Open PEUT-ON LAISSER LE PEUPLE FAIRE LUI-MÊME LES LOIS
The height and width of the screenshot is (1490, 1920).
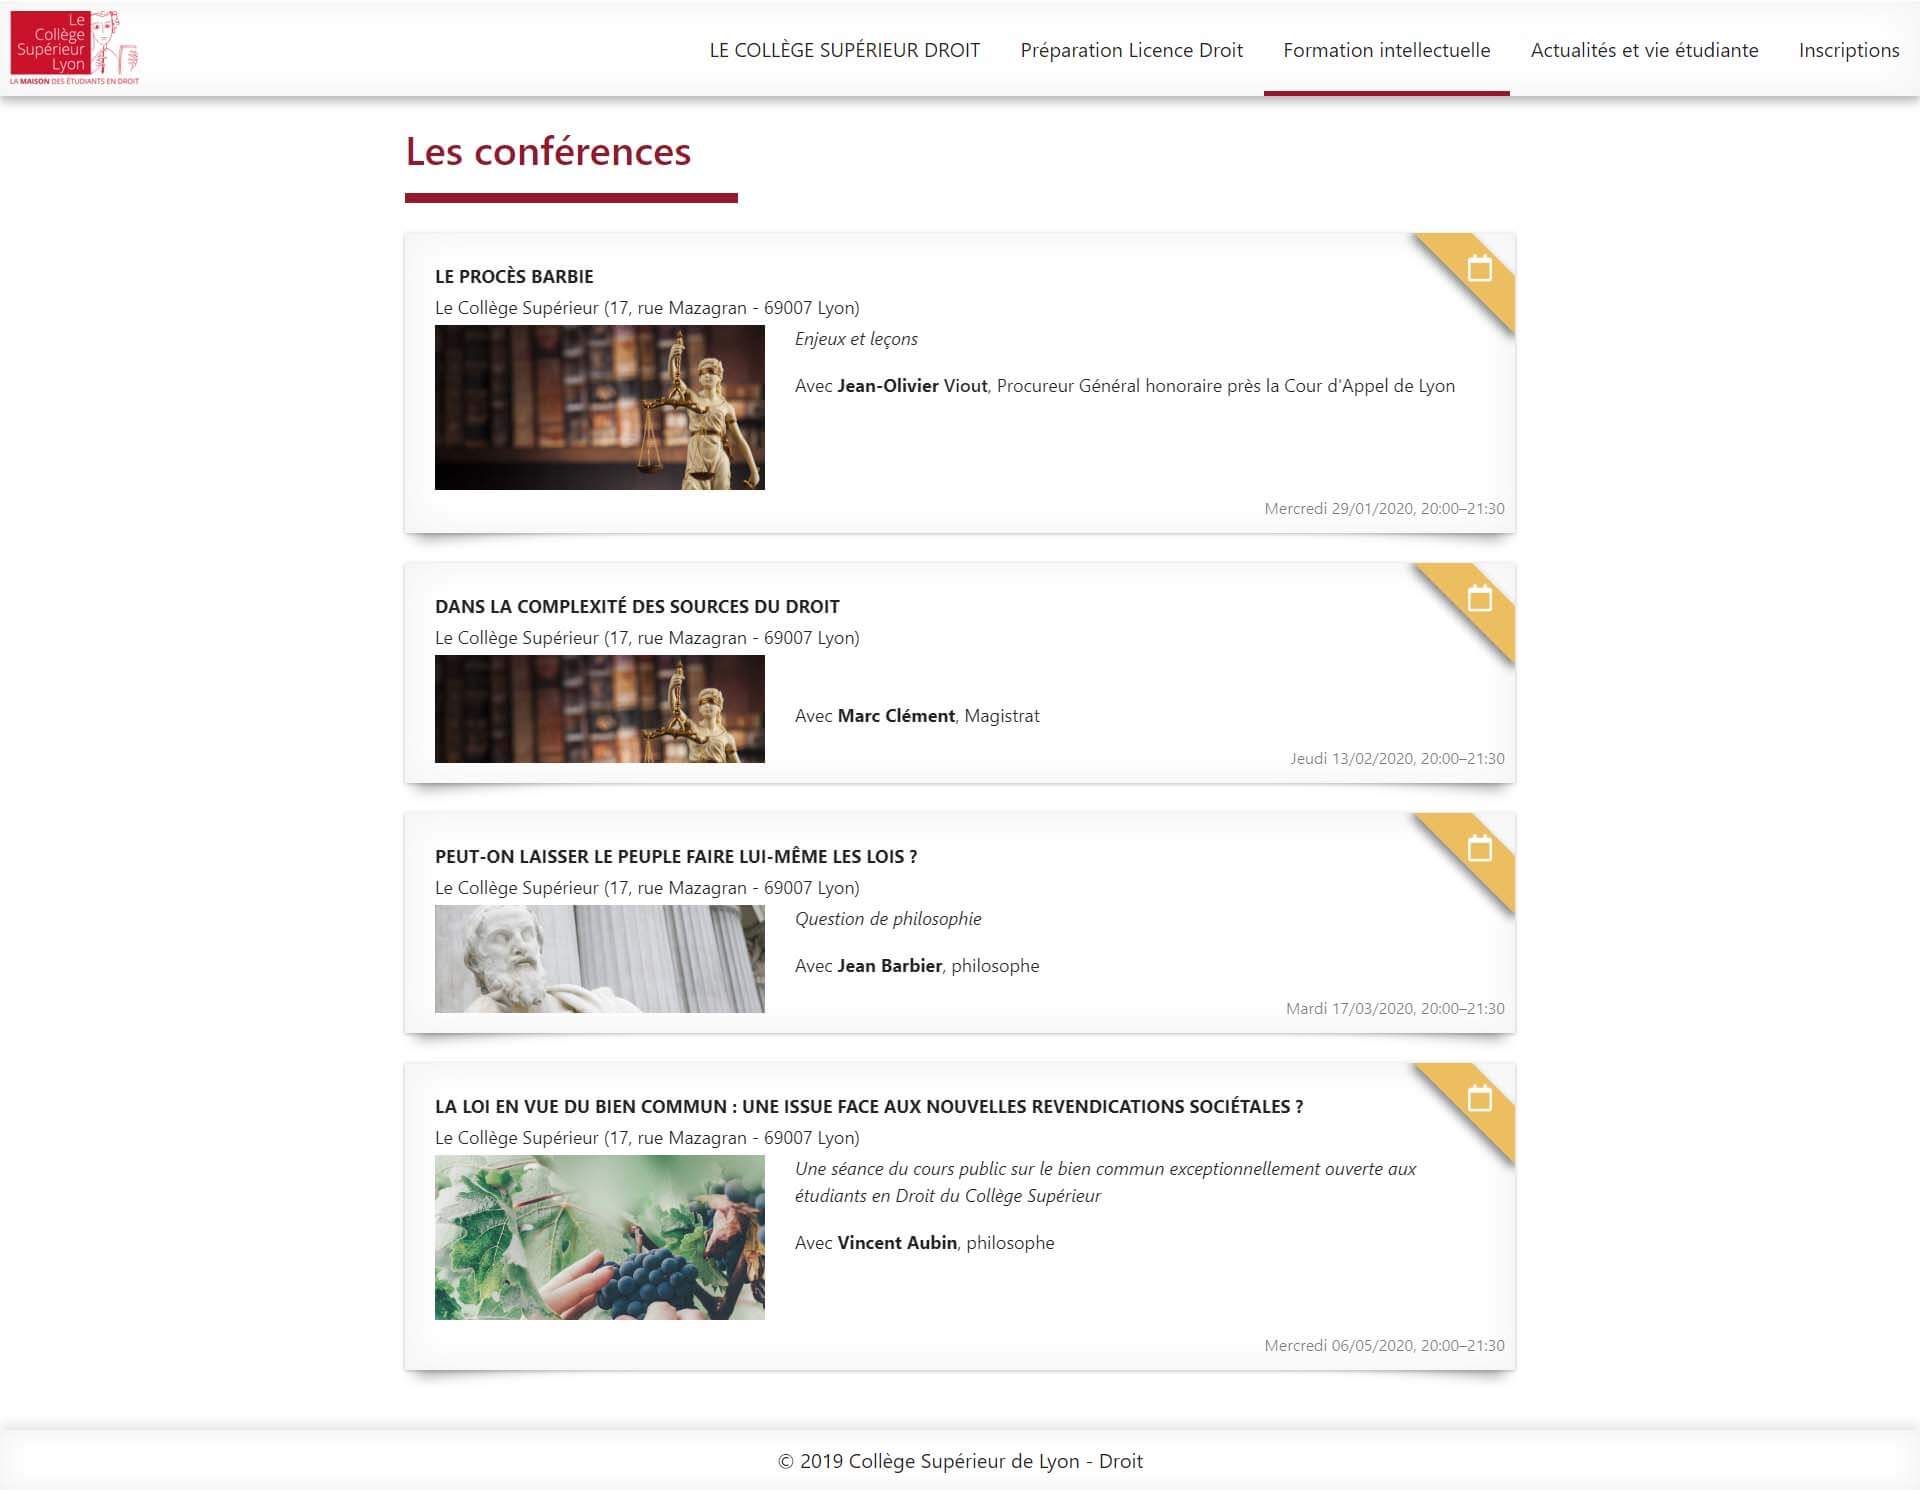(x=676, y=857)
